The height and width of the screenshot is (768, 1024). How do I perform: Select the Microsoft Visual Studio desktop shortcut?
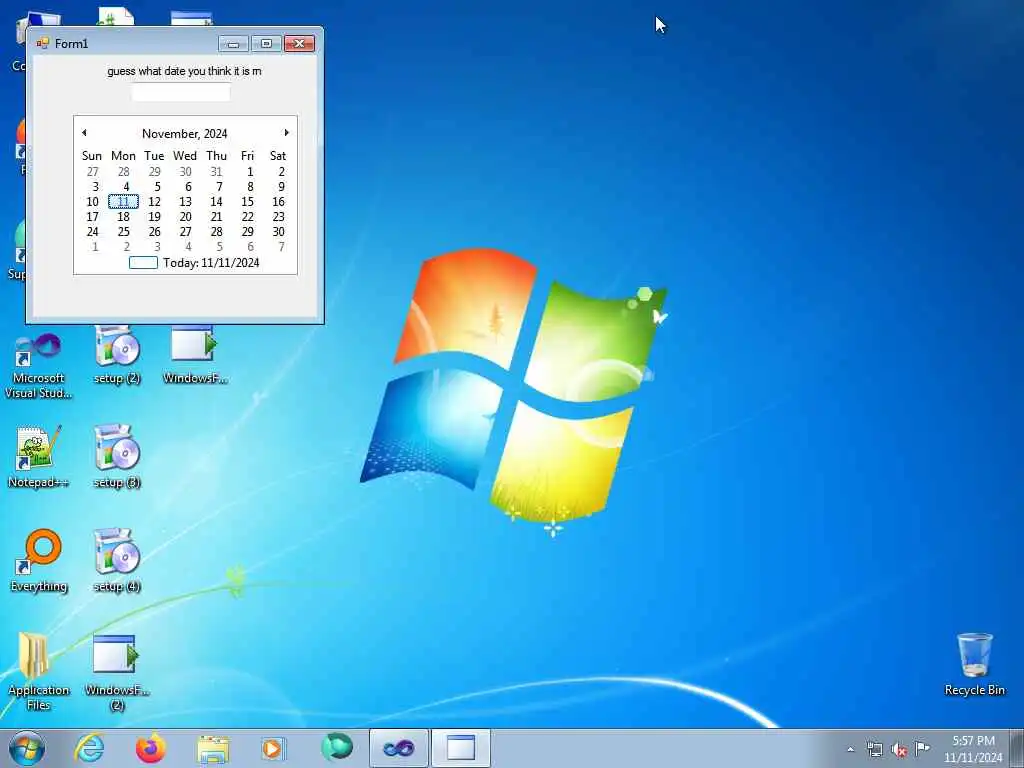pyautogui.click(x=38, y=364)
